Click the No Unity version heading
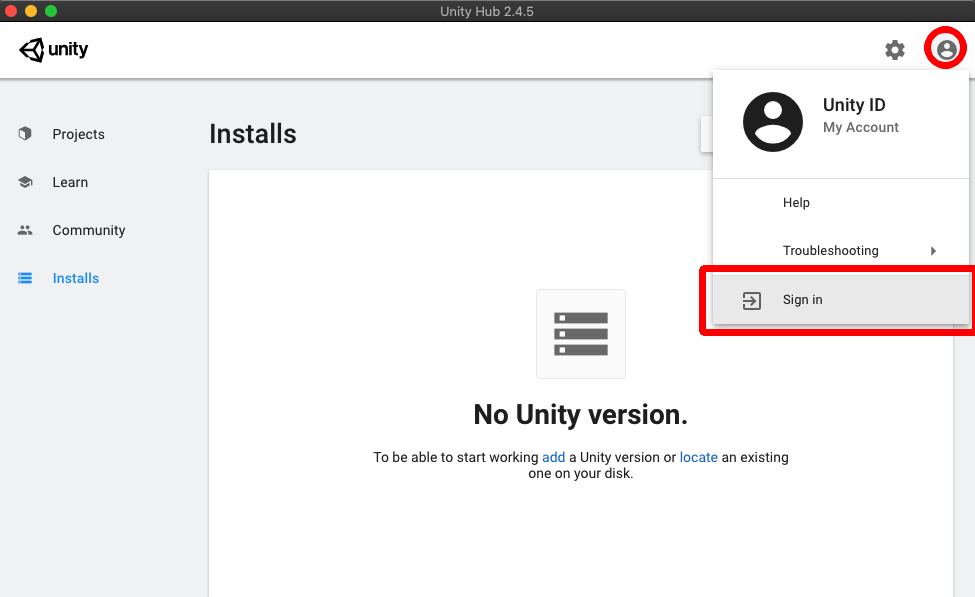The image size is (975, 597). tap(581, 414)
